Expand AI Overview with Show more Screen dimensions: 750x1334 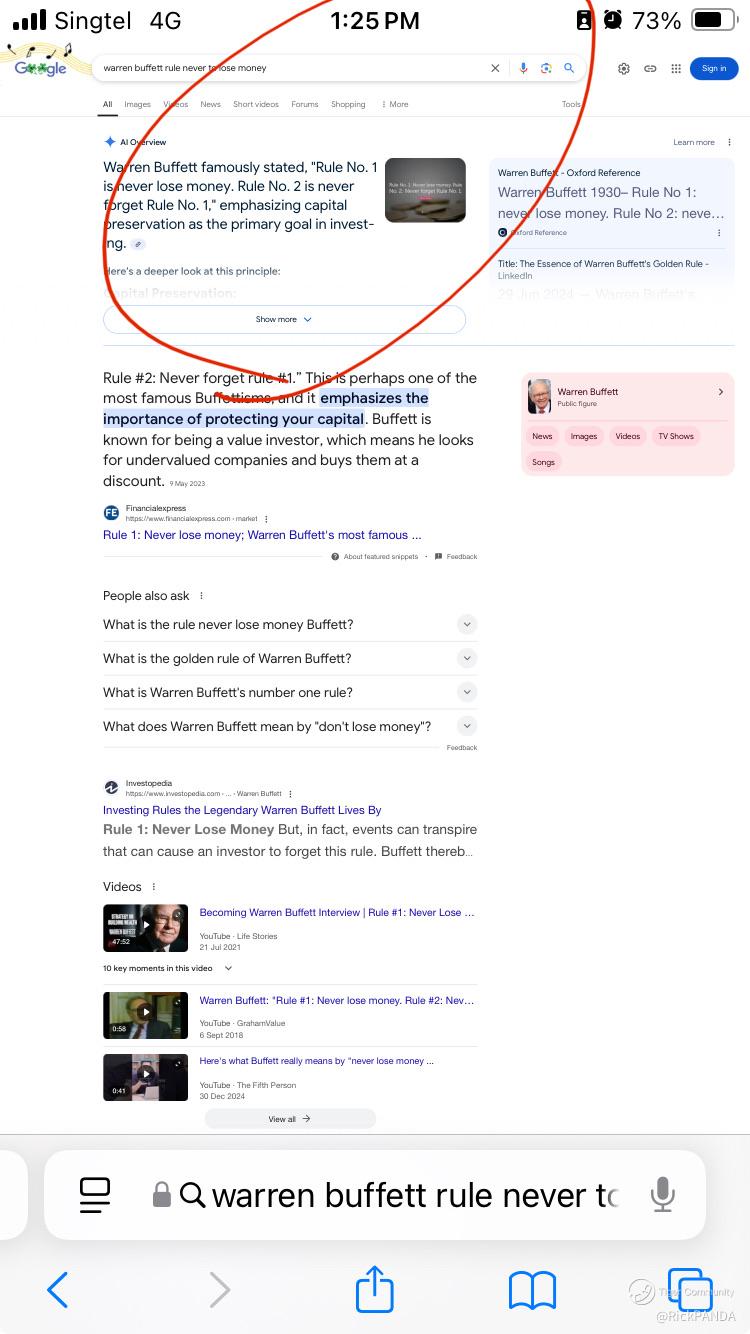click(x=284, y=319)
